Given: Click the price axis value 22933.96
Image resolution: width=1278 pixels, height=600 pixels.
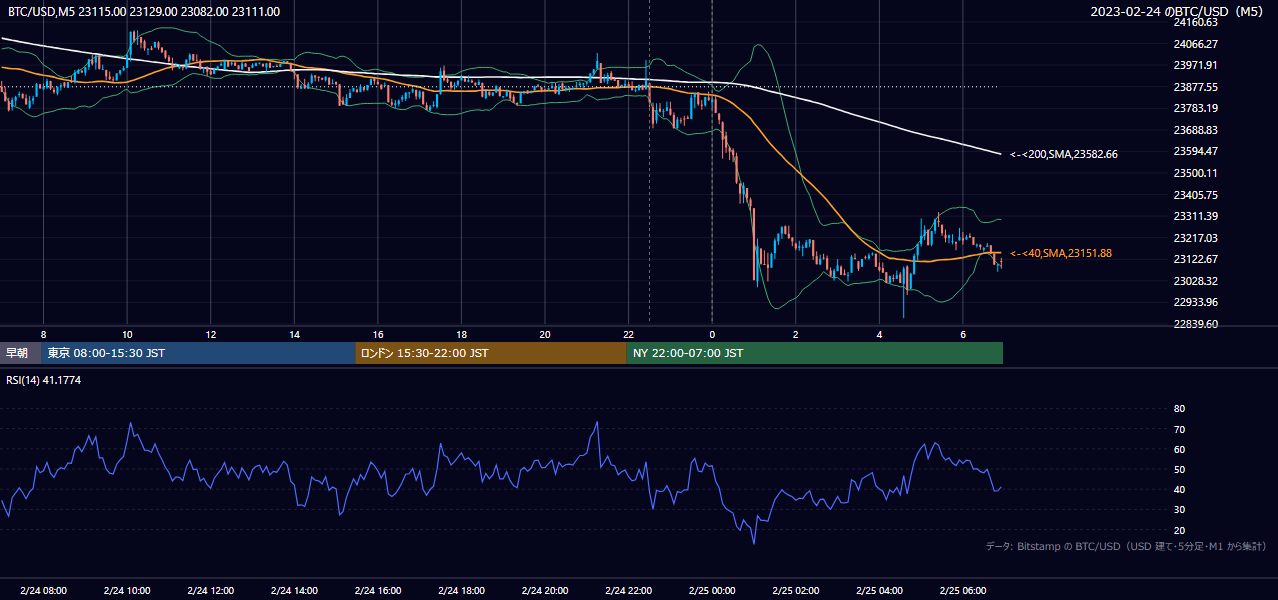Looking at the screenshot, I should coord(1195,302).
